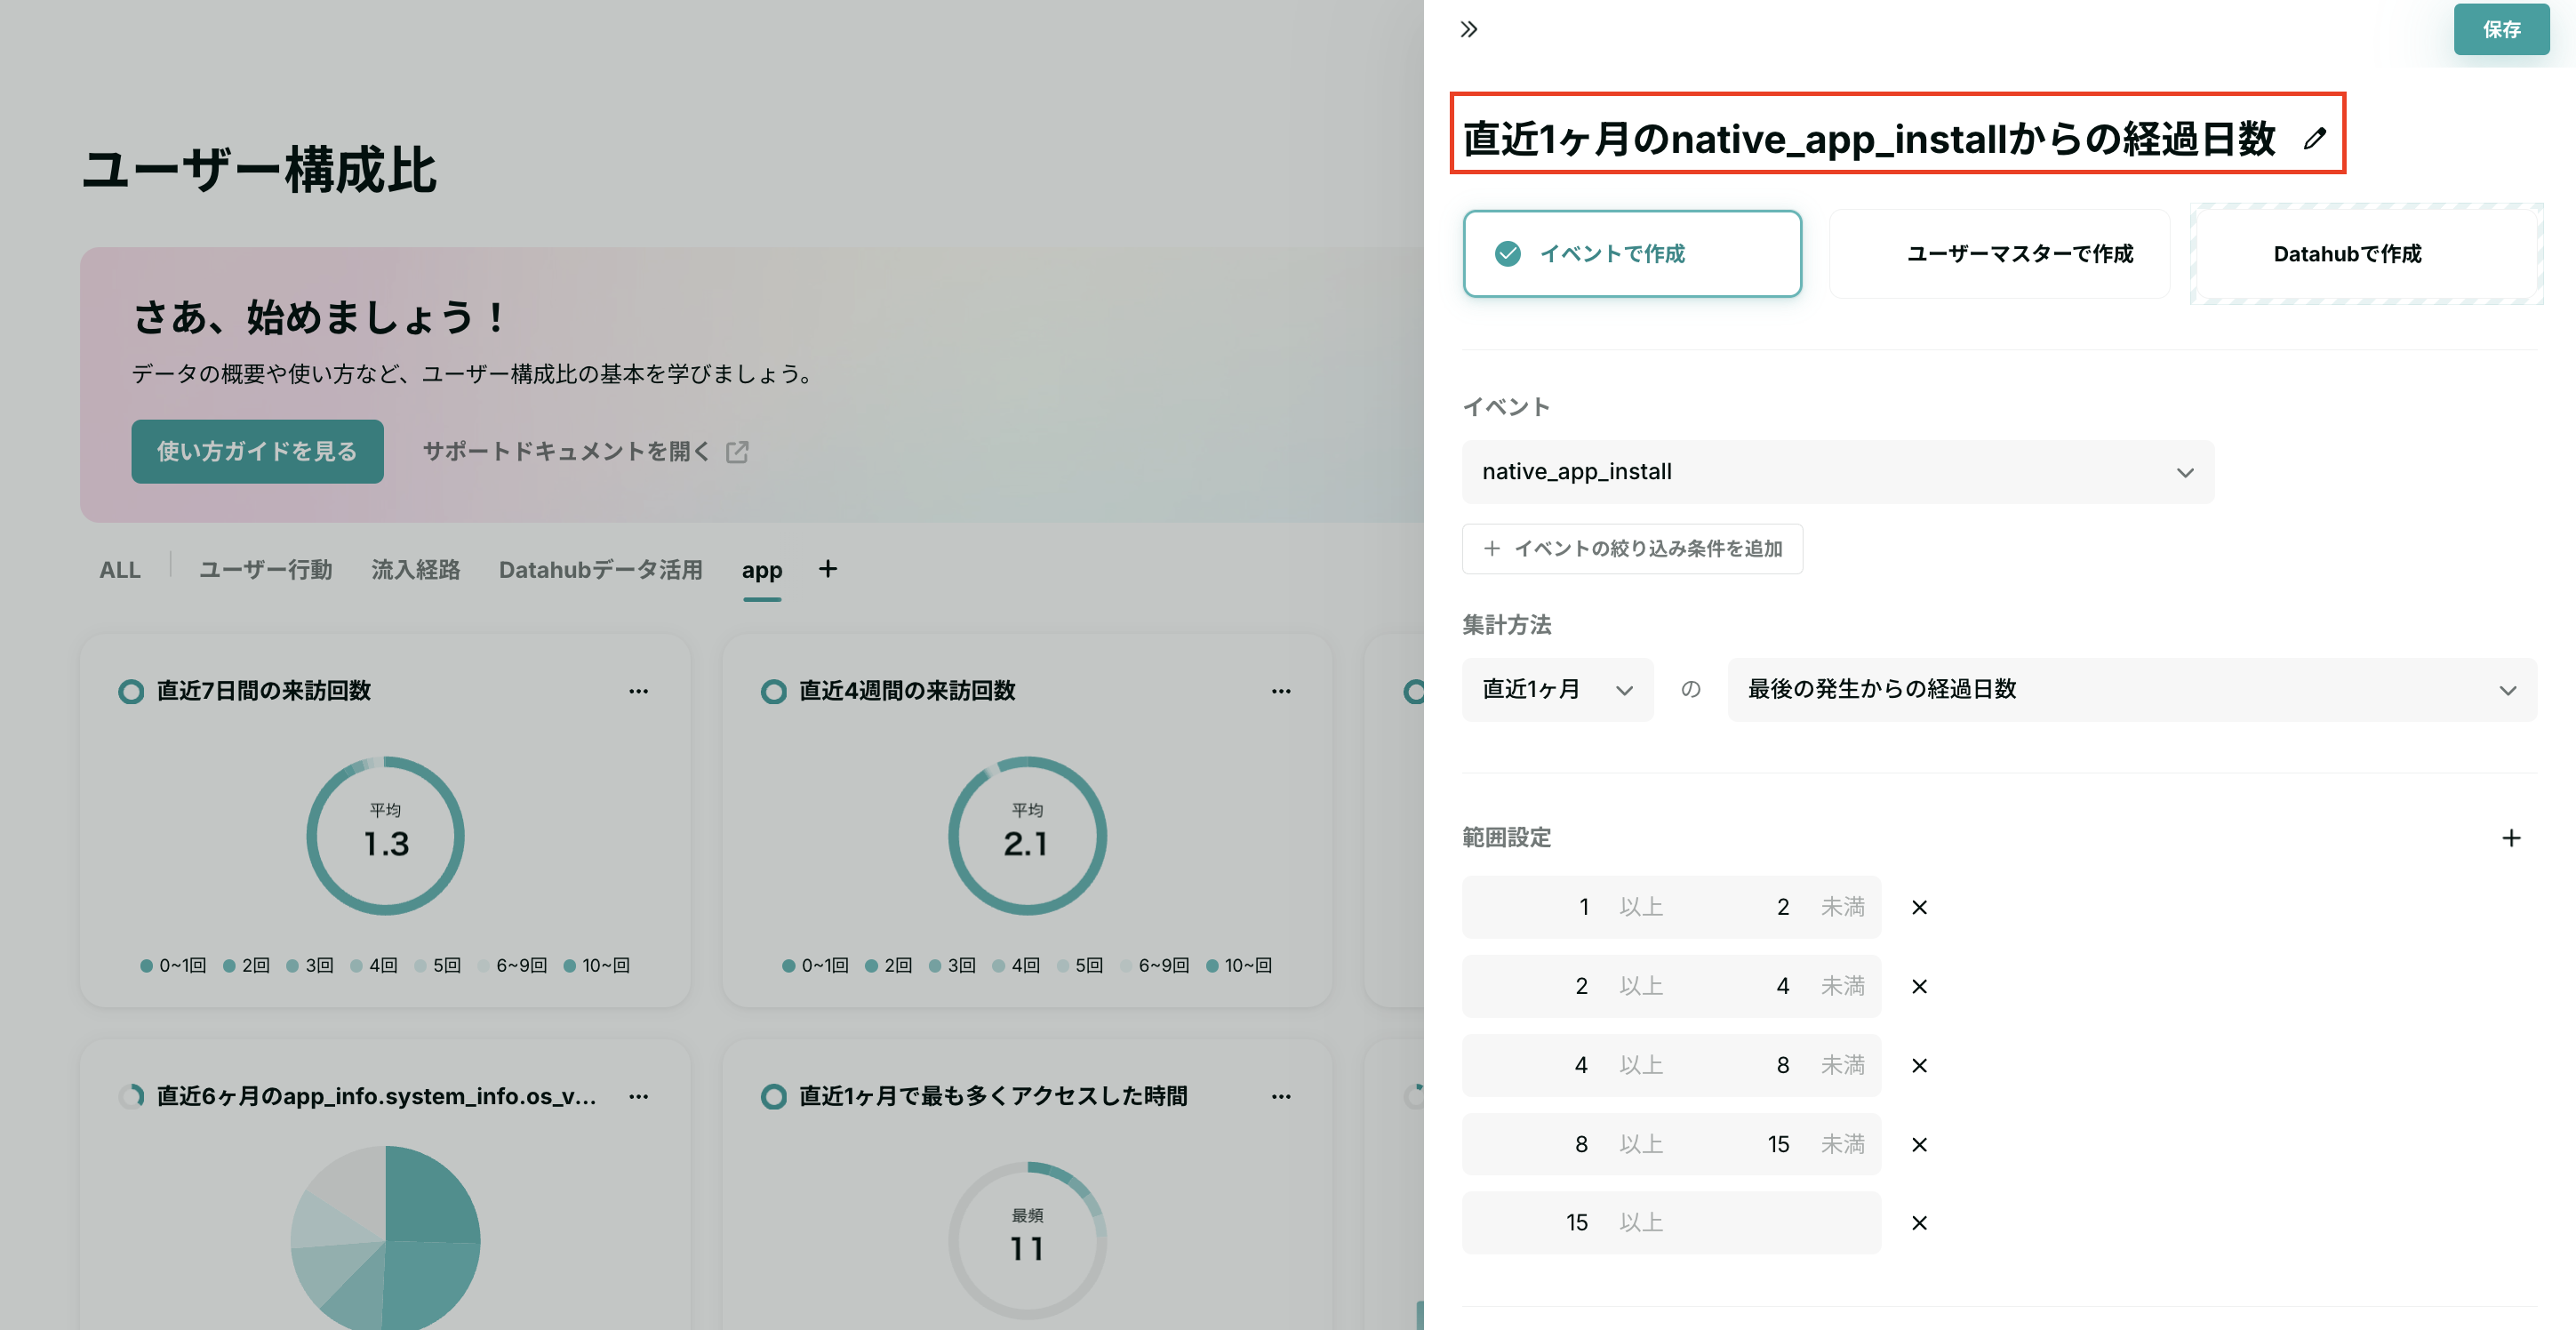Click 直近7日間の来訪回数 donut chart
This screenshot has height=1330, width=2576.
click(x=385, y=835)
